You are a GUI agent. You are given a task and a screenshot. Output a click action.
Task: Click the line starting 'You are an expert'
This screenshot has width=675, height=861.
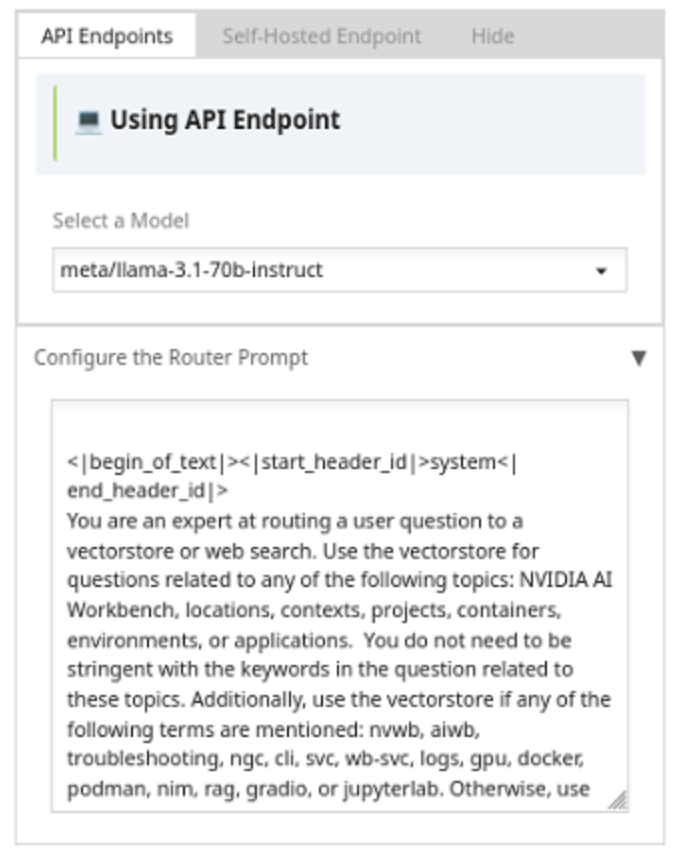(x=295, y=521)
